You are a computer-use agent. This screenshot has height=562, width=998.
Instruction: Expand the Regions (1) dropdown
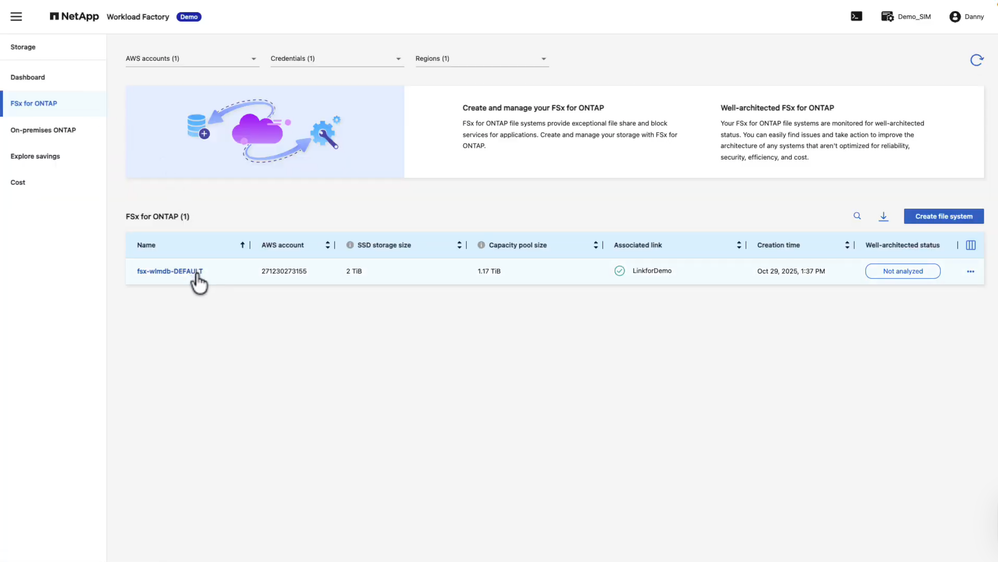[482, 59]
